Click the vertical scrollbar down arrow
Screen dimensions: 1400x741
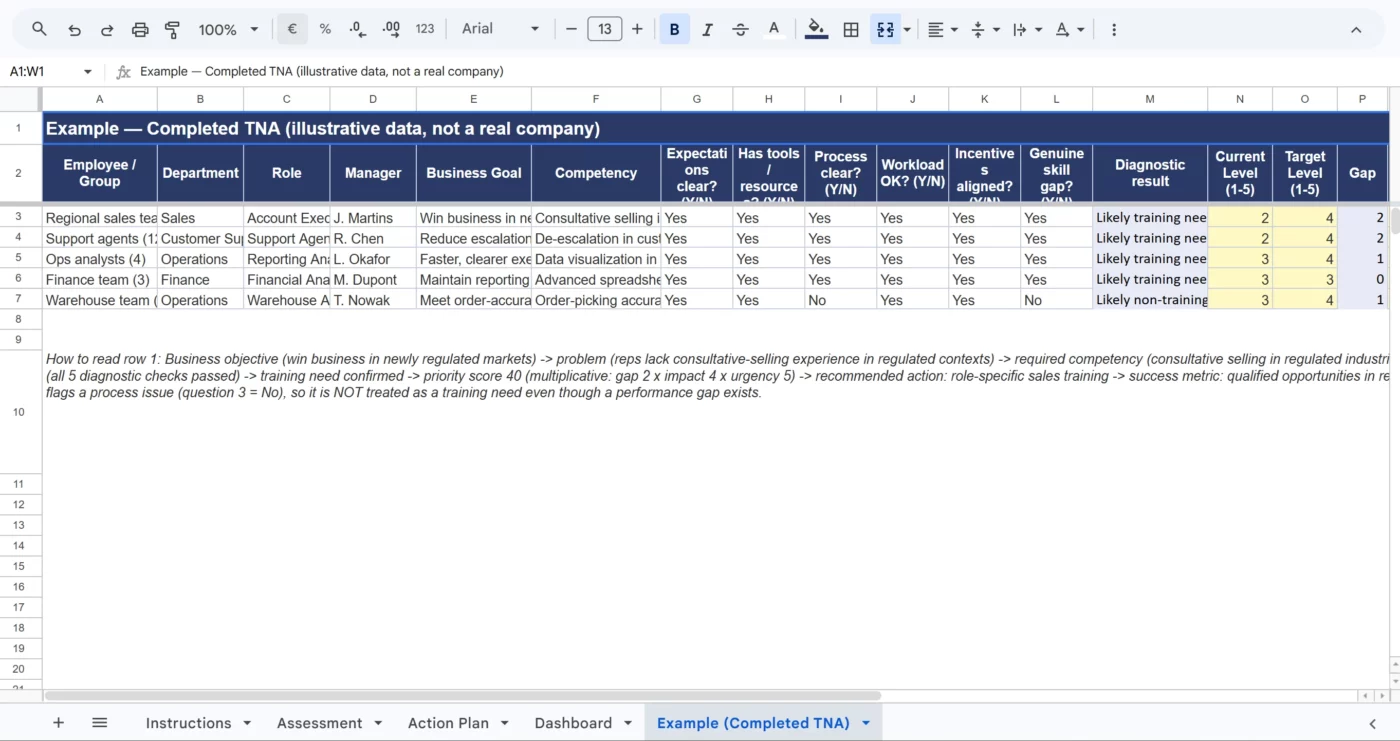tap(1394, 681)
